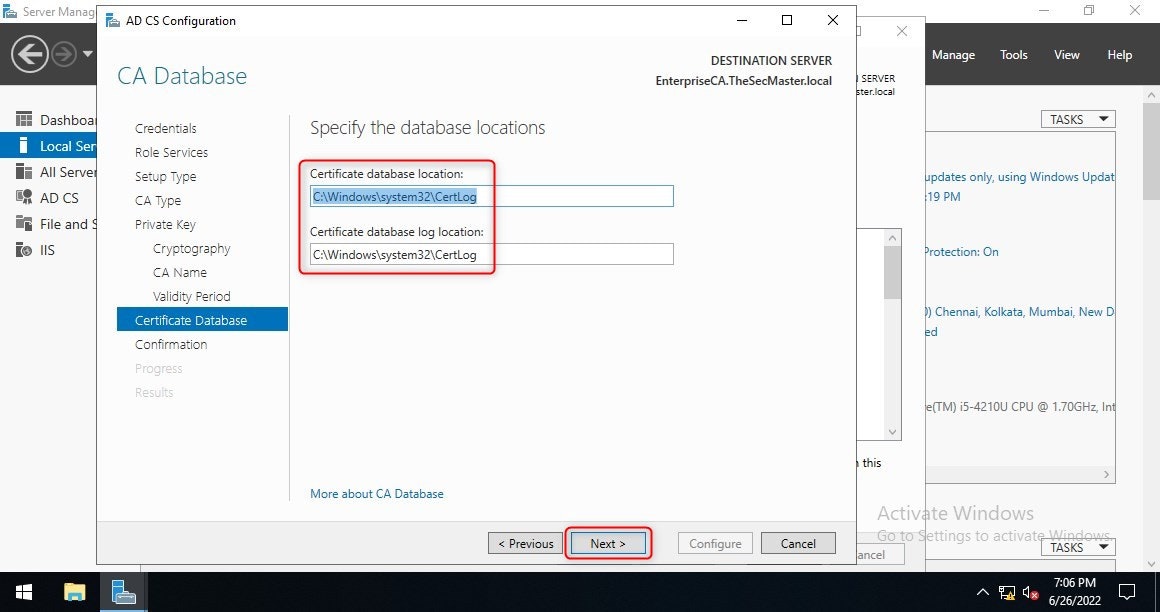Click the Server Manager forward arrow button
Image resolution: width=1160 pixels, height=612 pixels.
click(x=64, y=54)
